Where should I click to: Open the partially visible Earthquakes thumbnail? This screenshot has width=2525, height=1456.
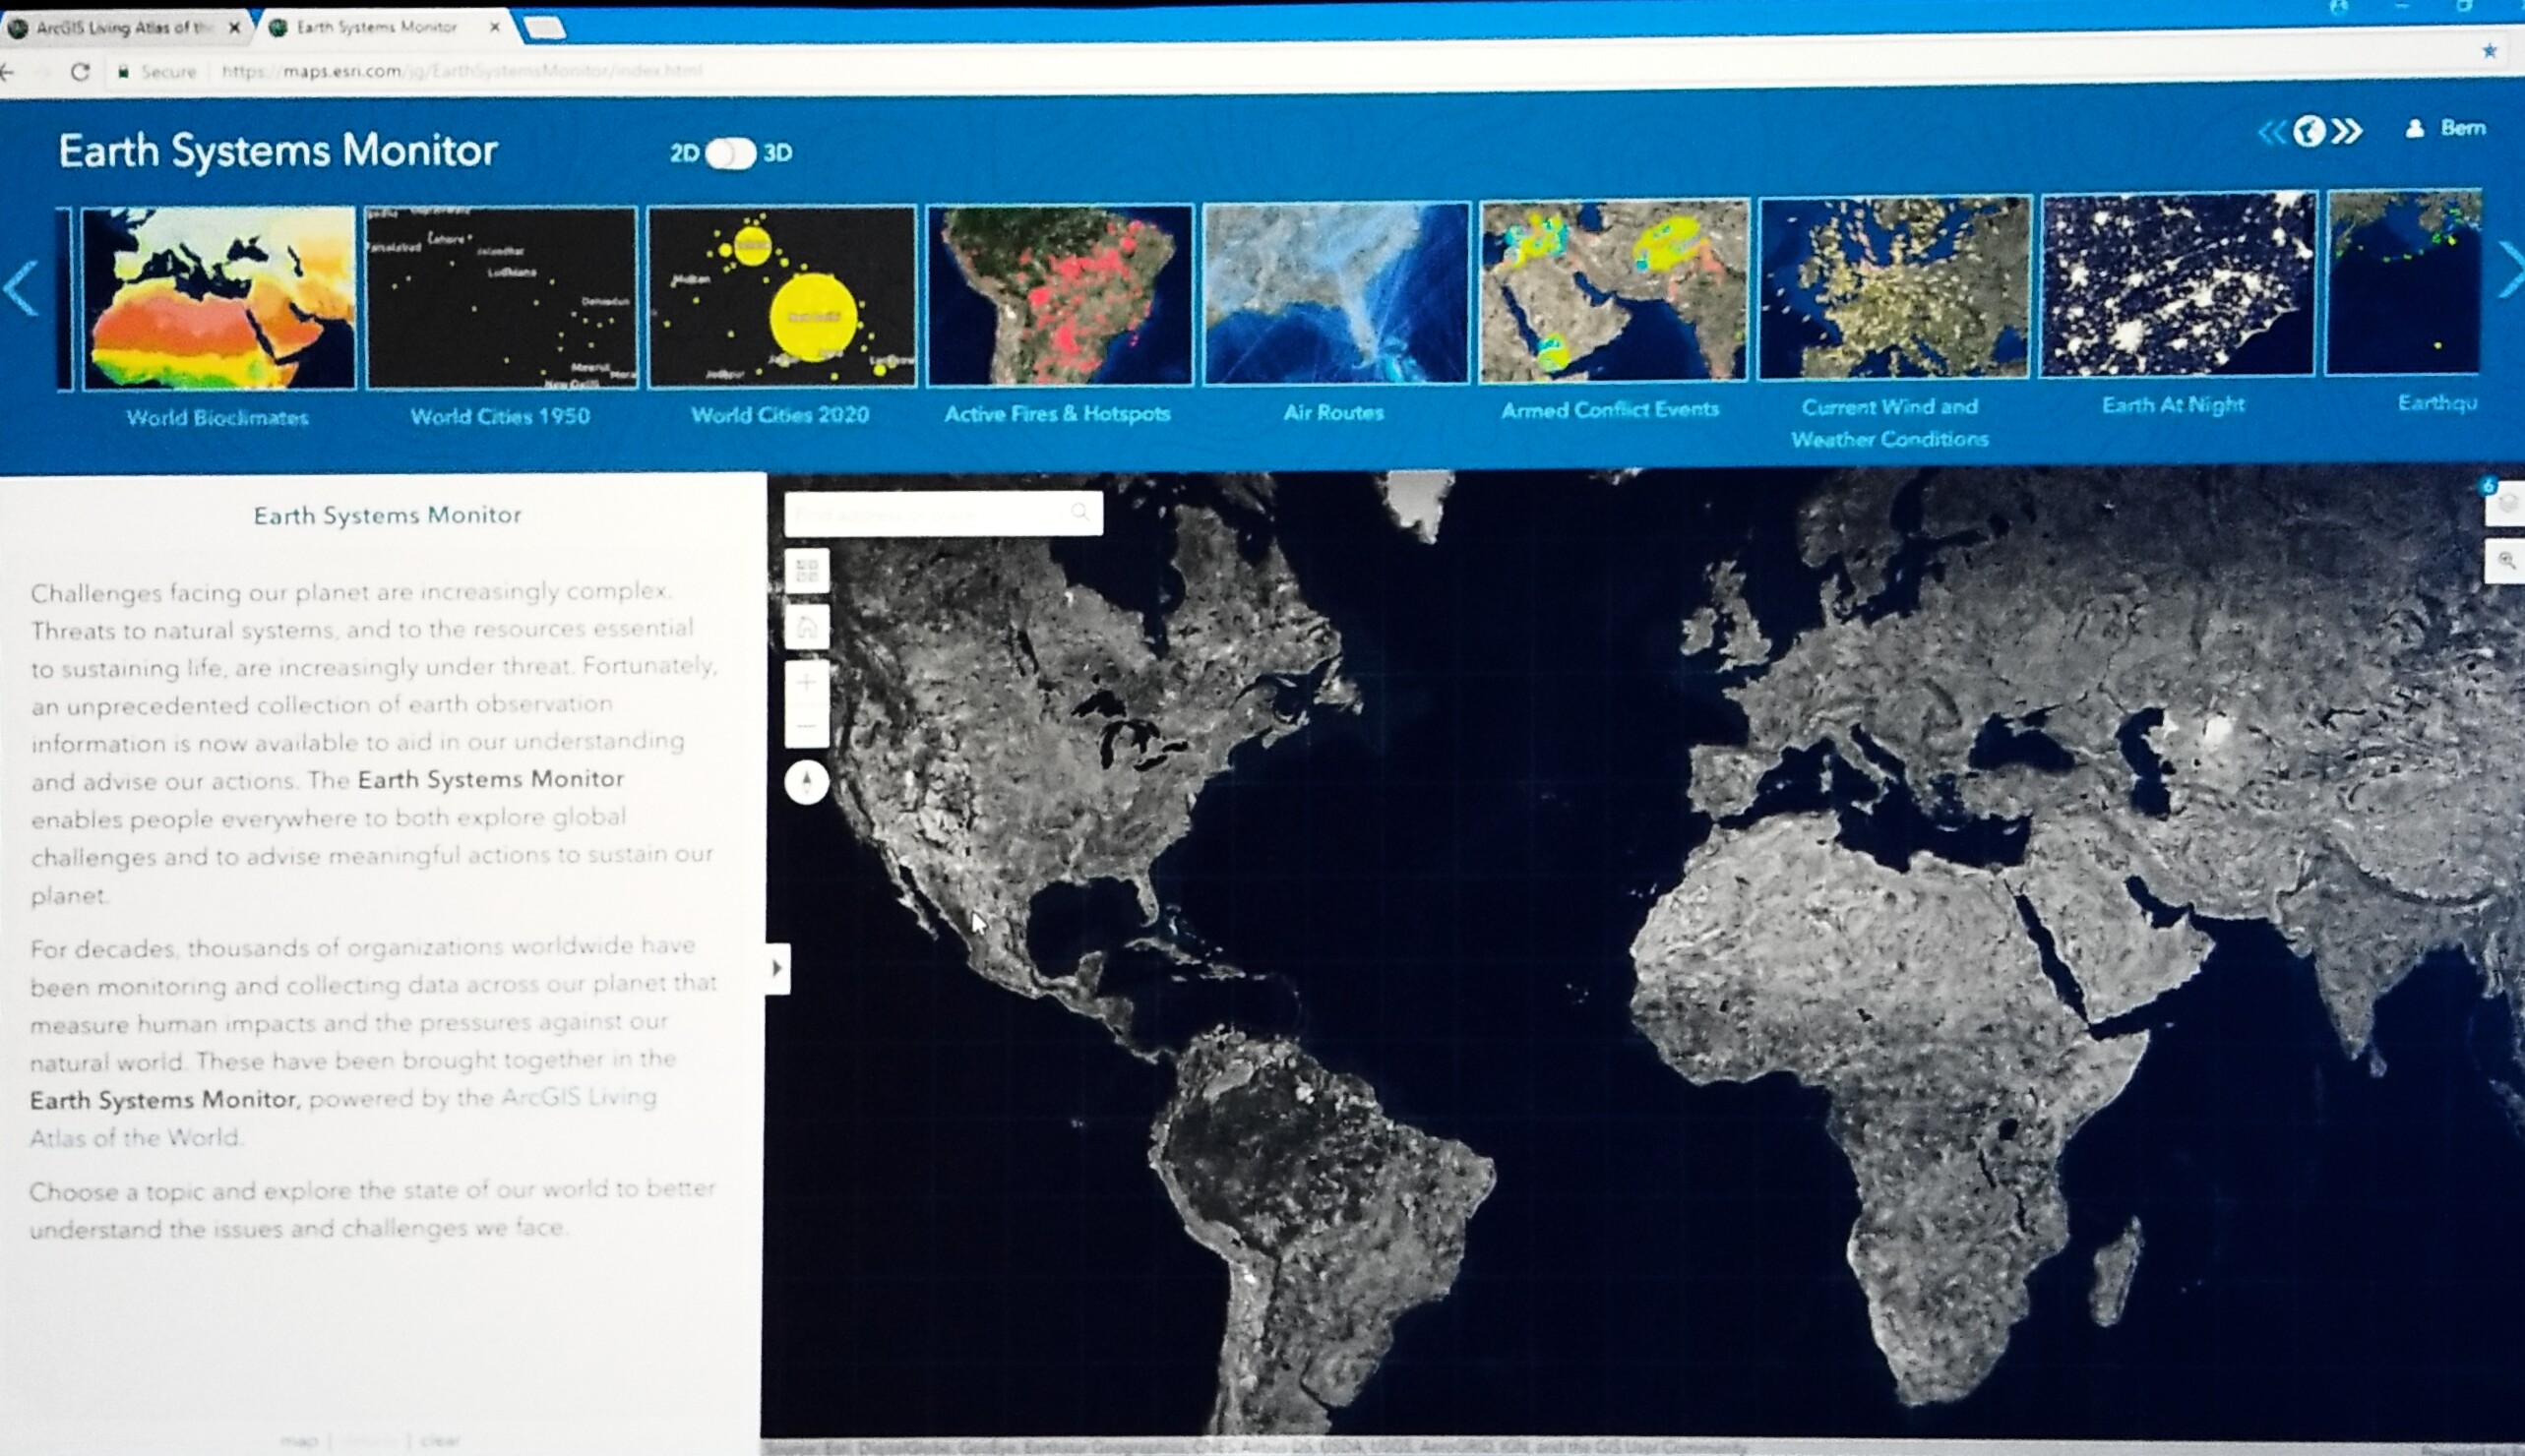[2403, 283]
